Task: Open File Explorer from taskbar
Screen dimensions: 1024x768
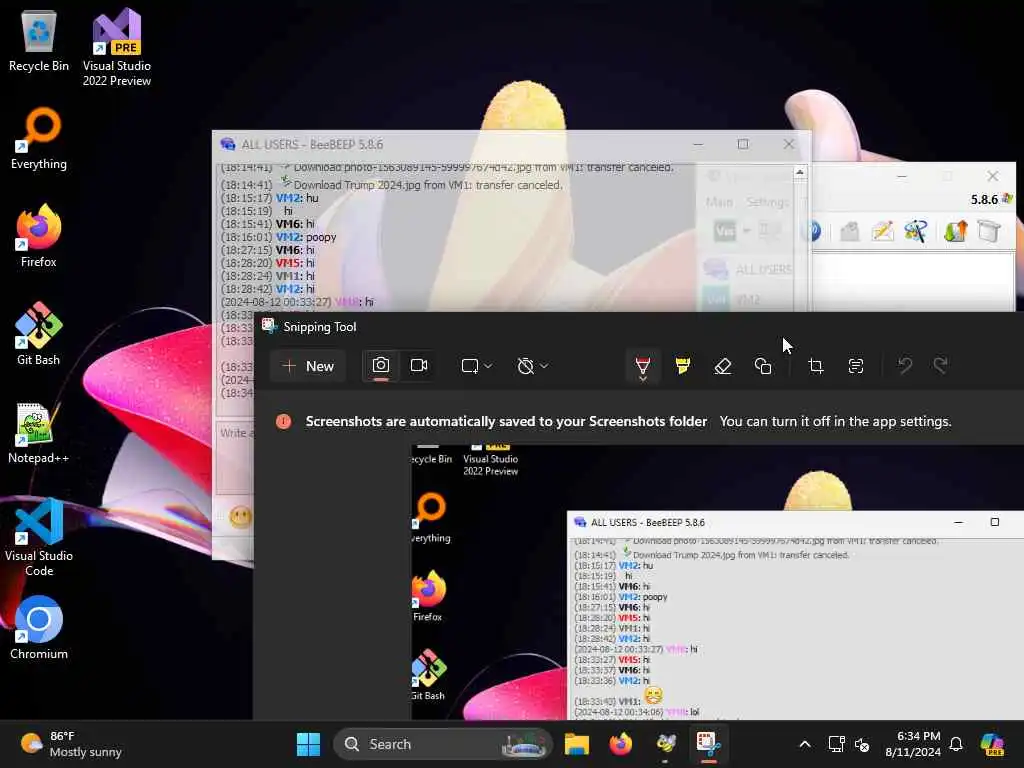Action: pyautogui.click(x=577, y=744)
